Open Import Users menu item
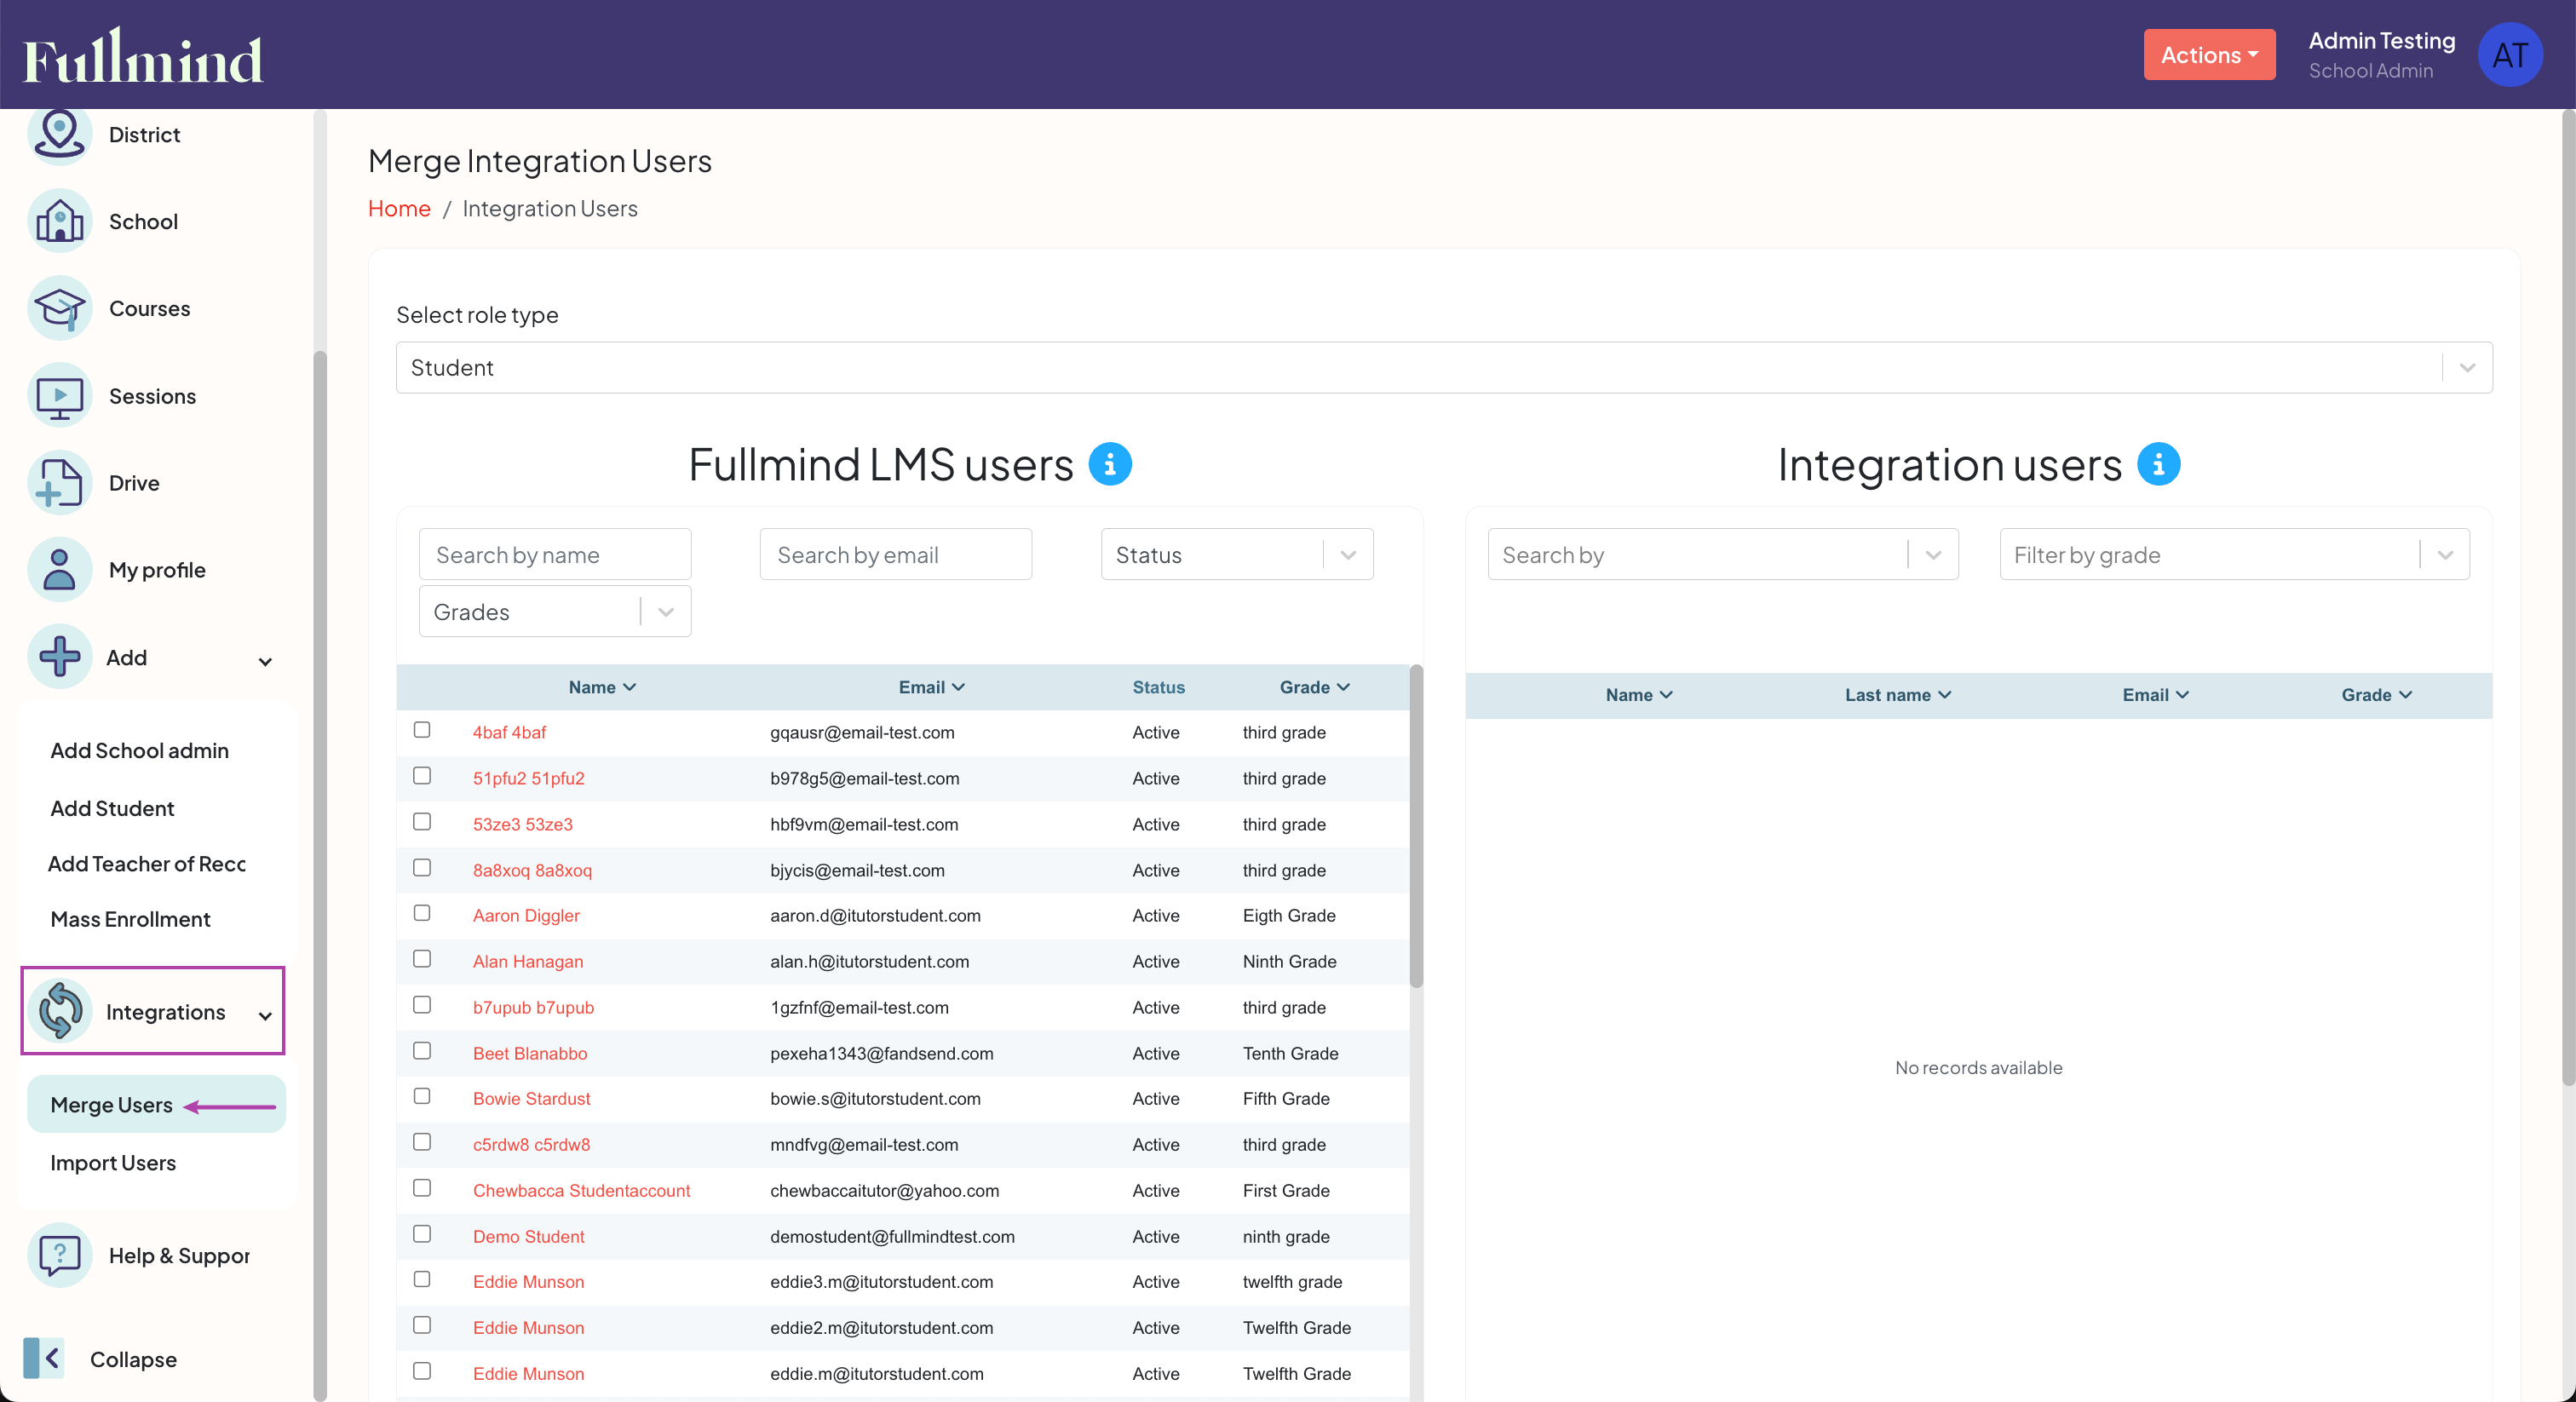The image size is (2576, 1402). [112, 1162]
